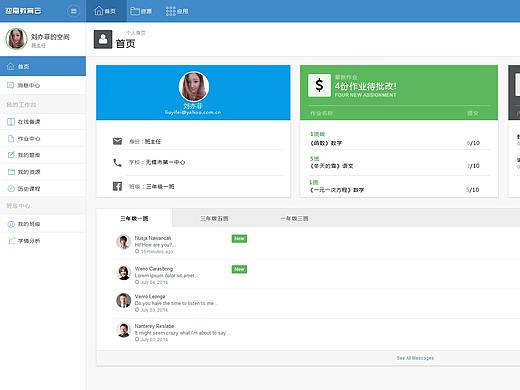Click the phone icon in profile details

click(x=117, y=162)
